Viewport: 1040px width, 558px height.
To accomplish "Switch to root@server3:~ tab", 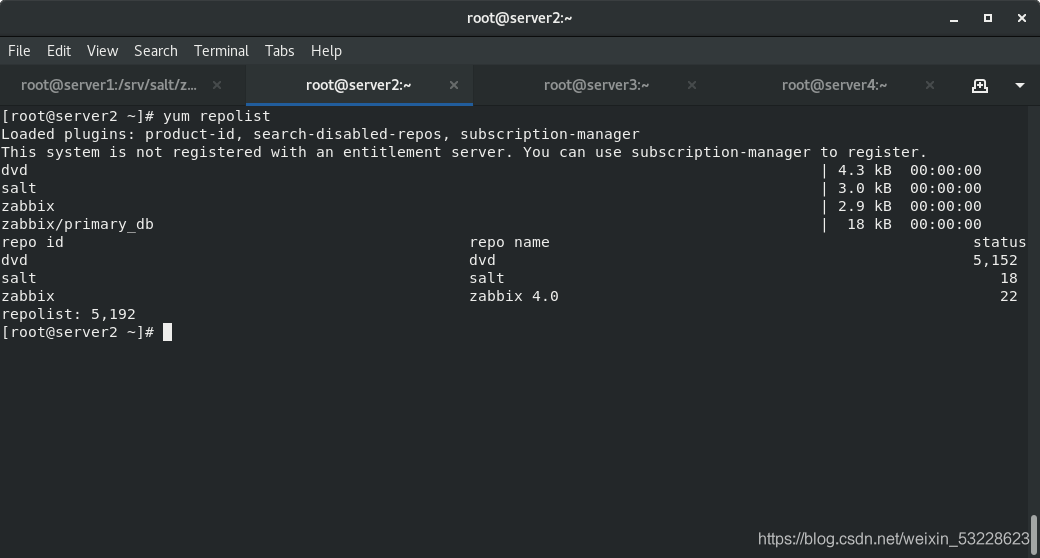I will [x=596, y=85].
